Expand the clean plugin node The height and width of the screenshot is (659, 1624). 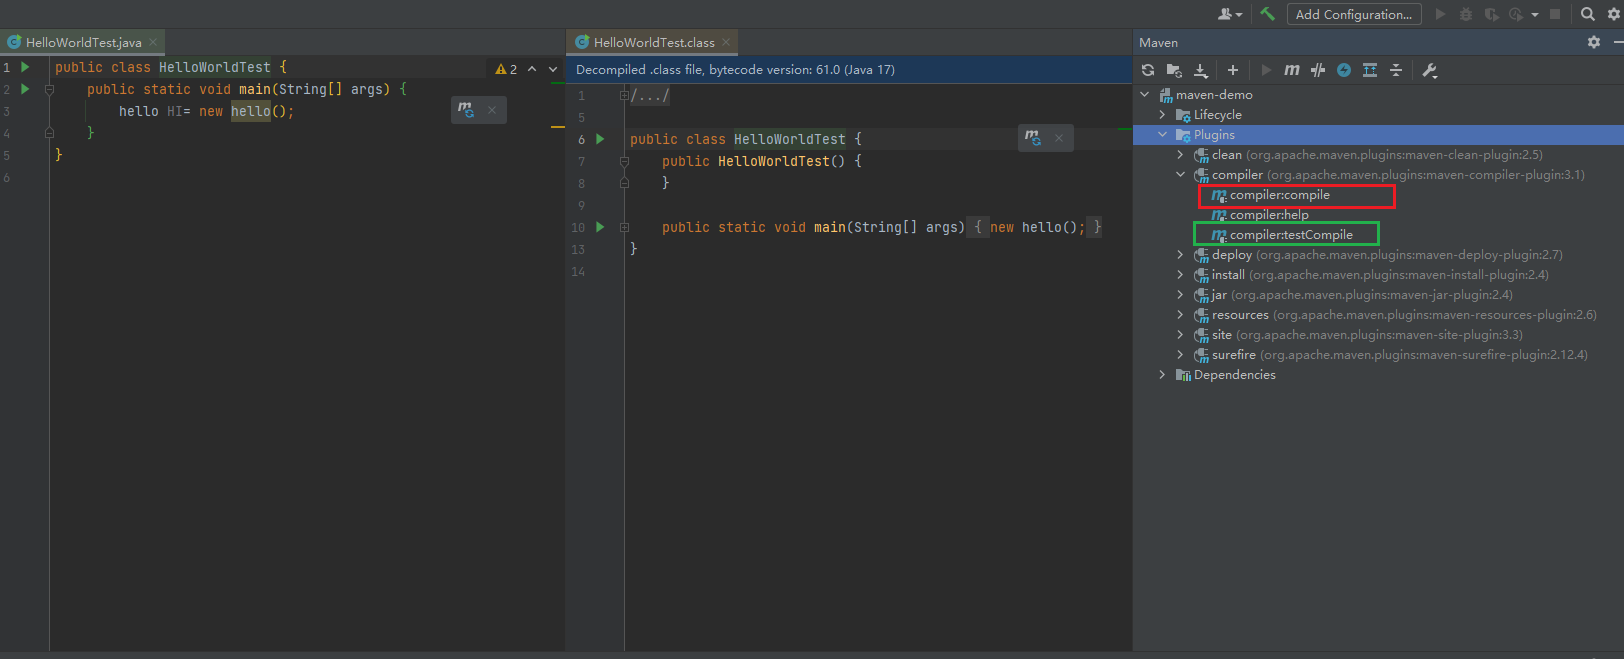[1180, 155]
